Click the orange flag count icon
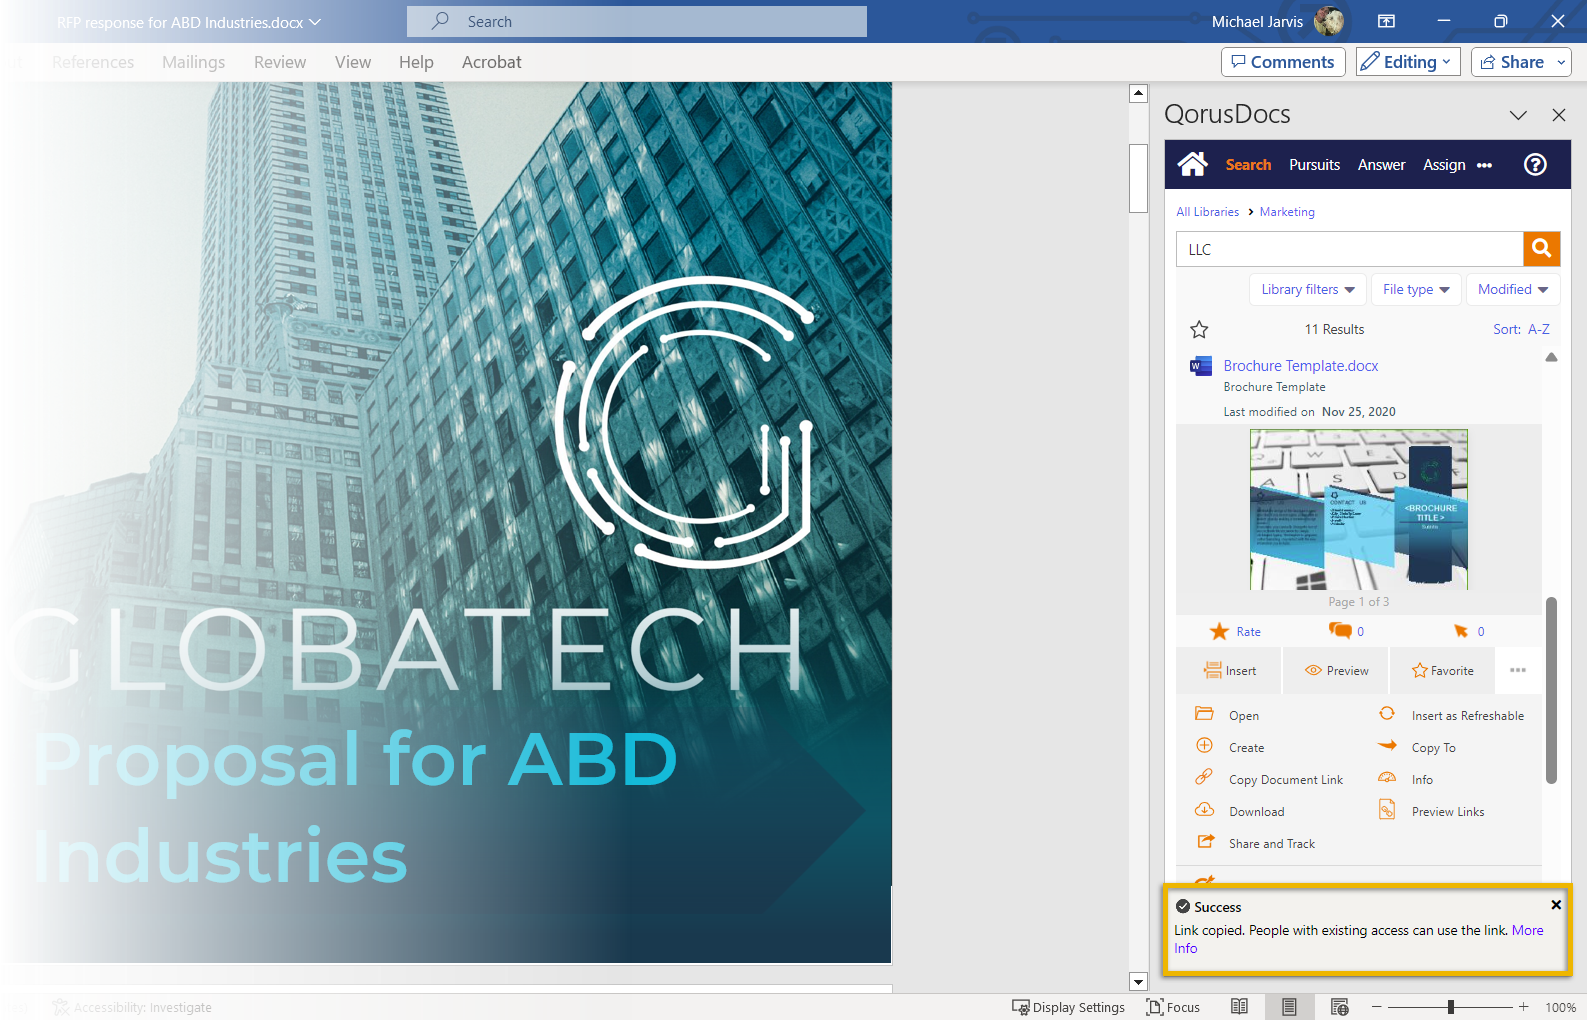This screenshot has width=1587, height=1020. click(x=1461, y=631)
